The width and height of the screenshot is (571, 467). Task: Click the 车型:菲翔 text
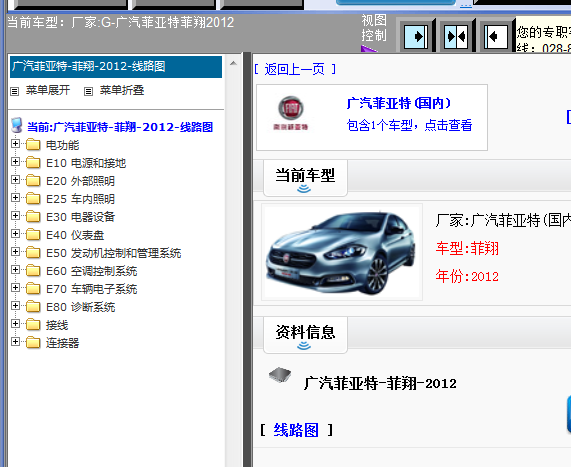pos(467,248)
